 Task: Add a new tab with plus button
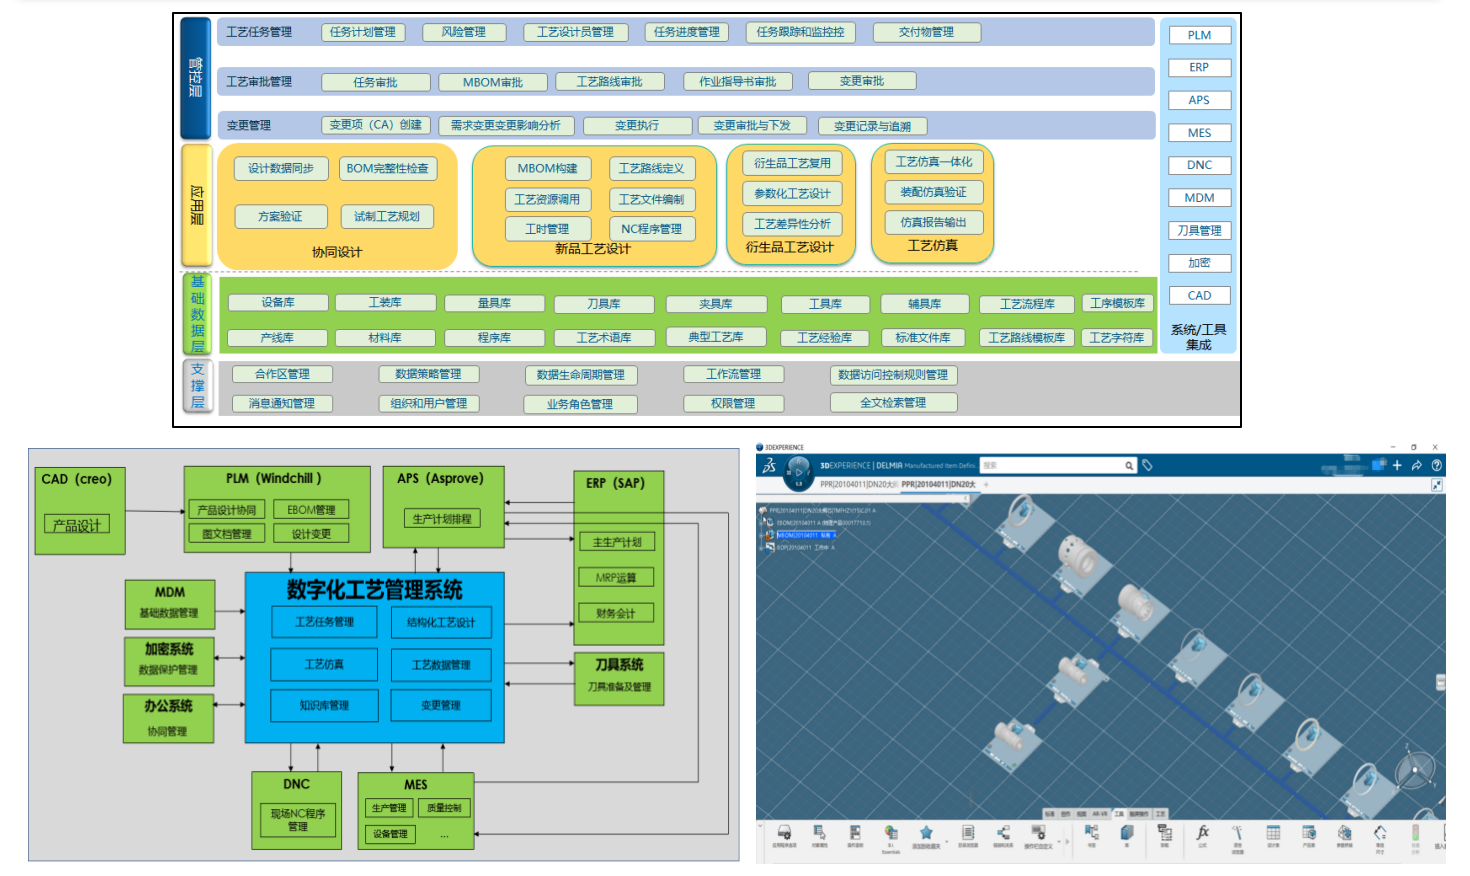click(986, 484)
